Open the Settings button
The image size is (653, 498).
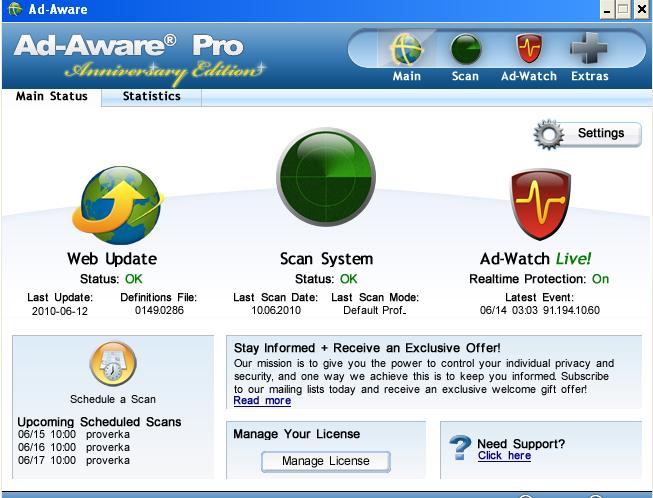pyautogui.click(x=588, y=133)
